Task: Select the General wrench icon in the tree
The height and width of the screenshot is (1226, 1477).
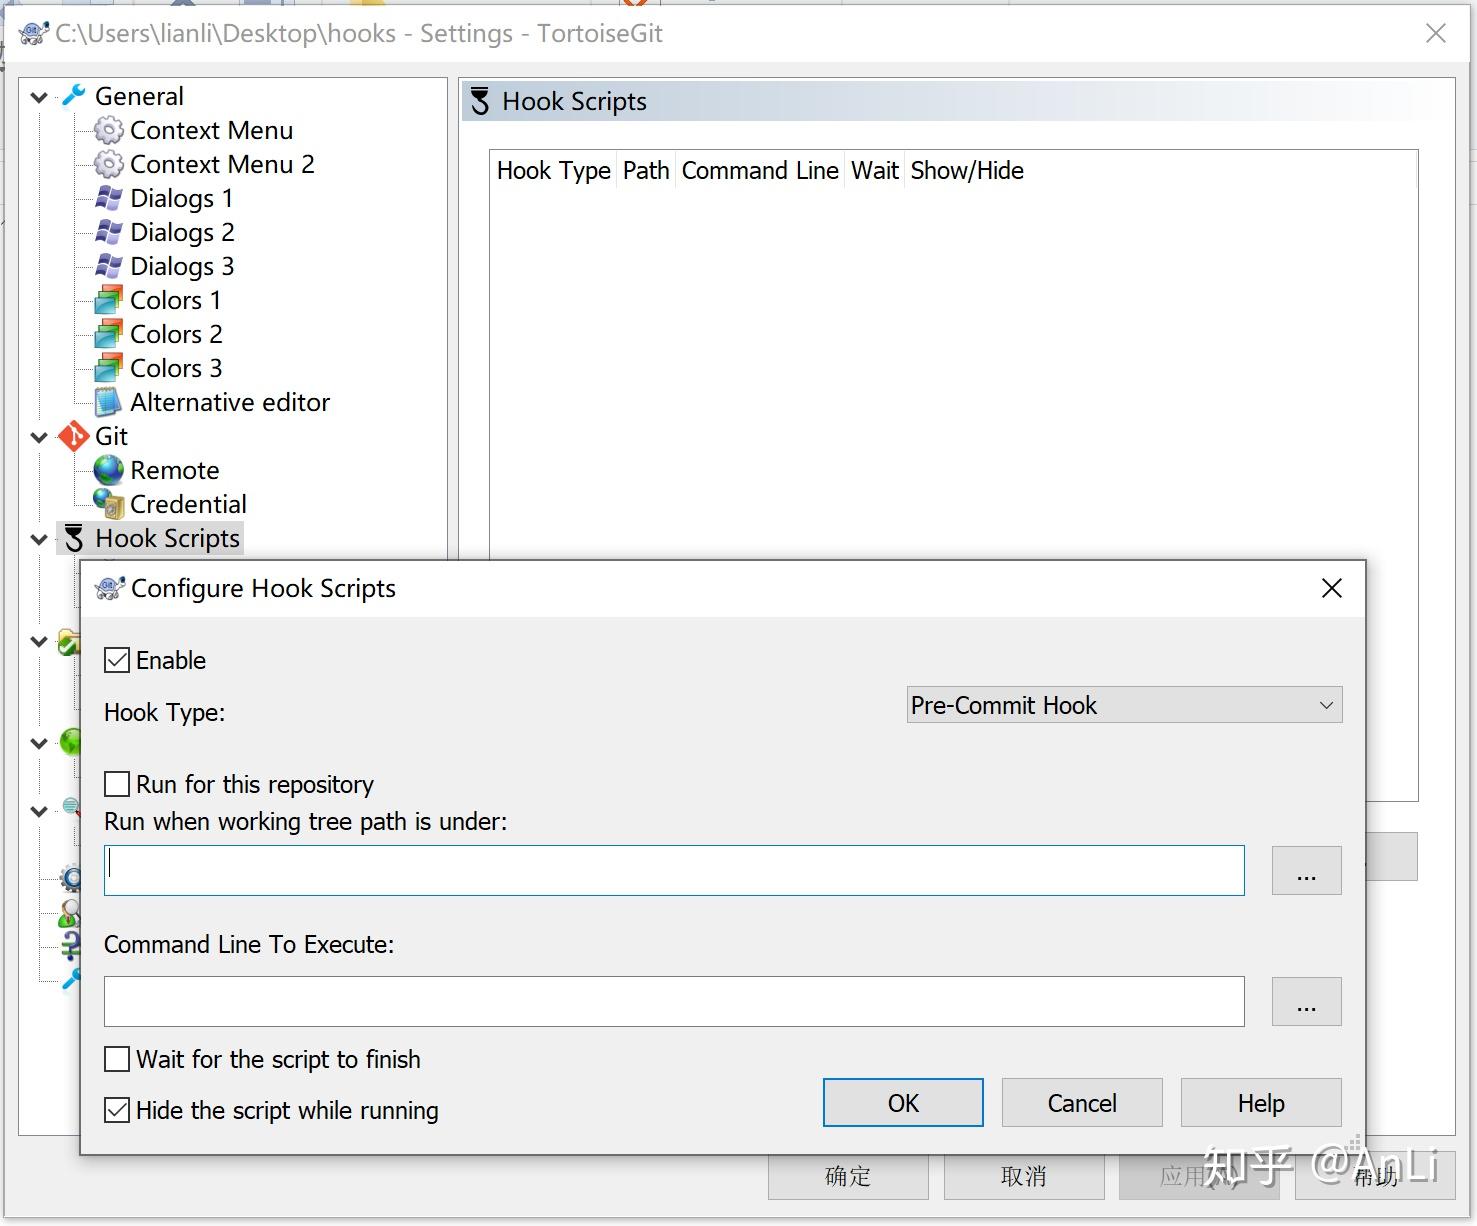Action: pos(74,96)
